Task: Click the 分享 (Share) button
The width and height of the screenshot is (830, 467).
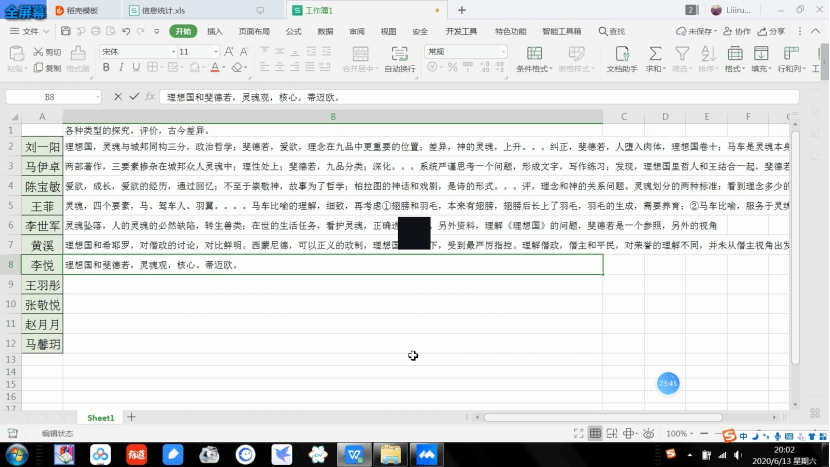Action: pyautogui.click(x=772, y=31)
